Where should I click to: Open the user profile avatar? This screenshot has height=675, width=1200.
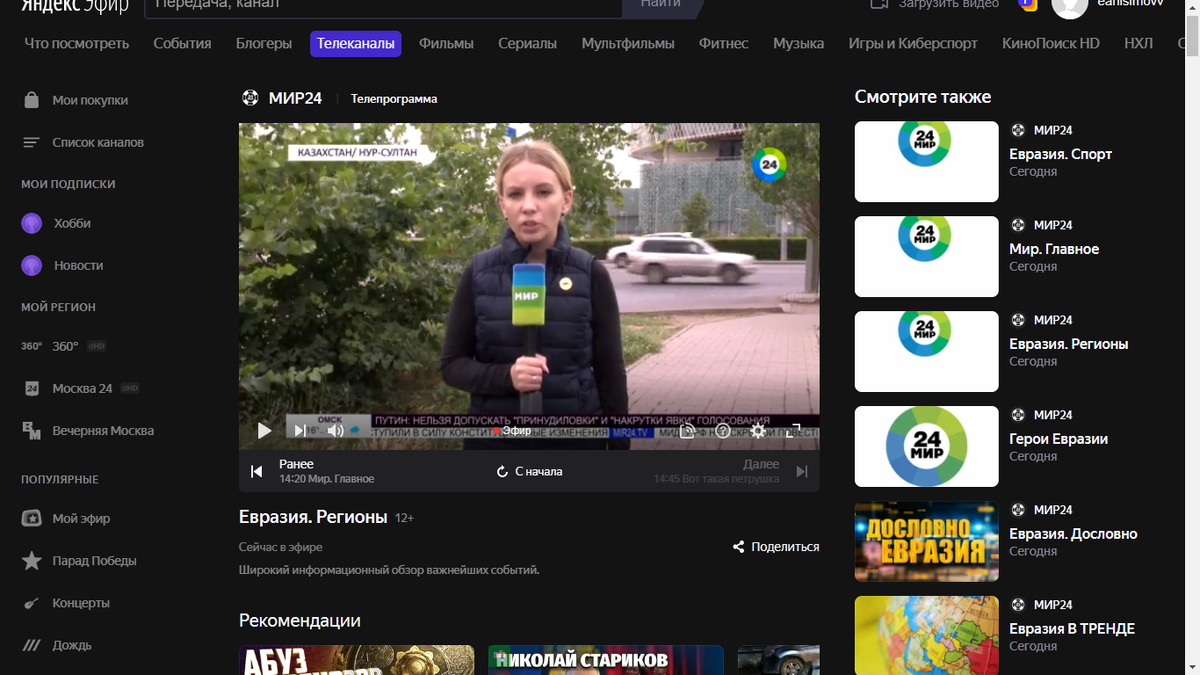(1069, 6)
